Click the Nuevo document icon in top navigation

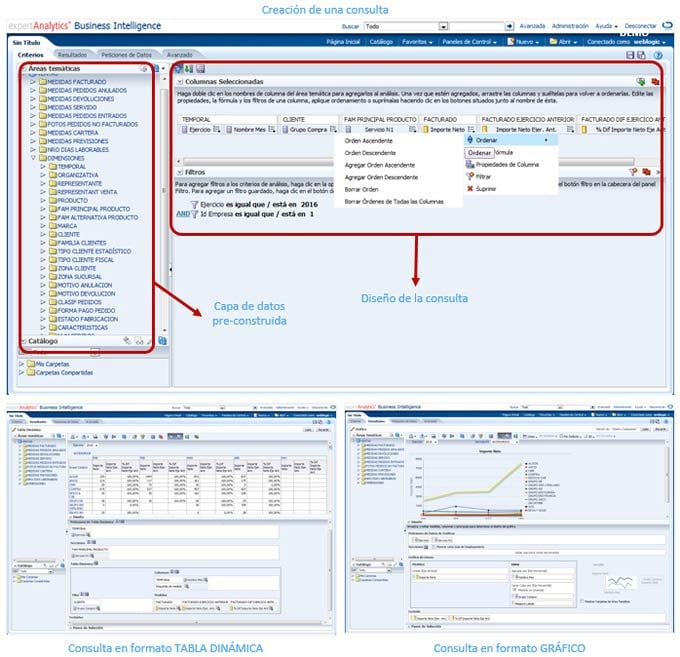[511, 42]
